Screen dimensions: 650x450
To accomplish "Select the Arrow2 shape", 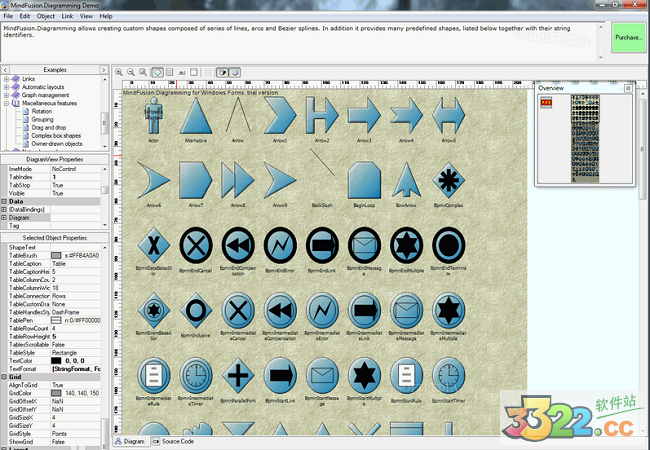I will (x=322, y=115).
